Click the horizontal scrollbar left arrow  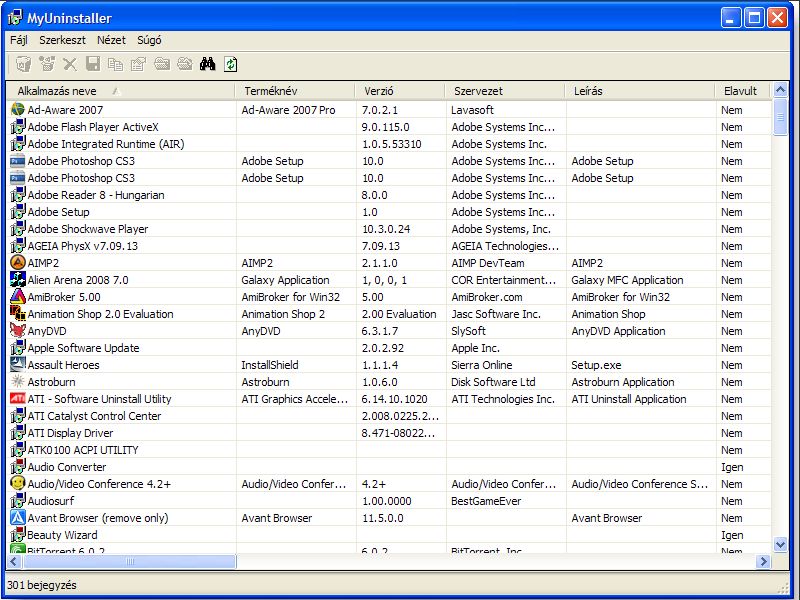click(14, 561)
